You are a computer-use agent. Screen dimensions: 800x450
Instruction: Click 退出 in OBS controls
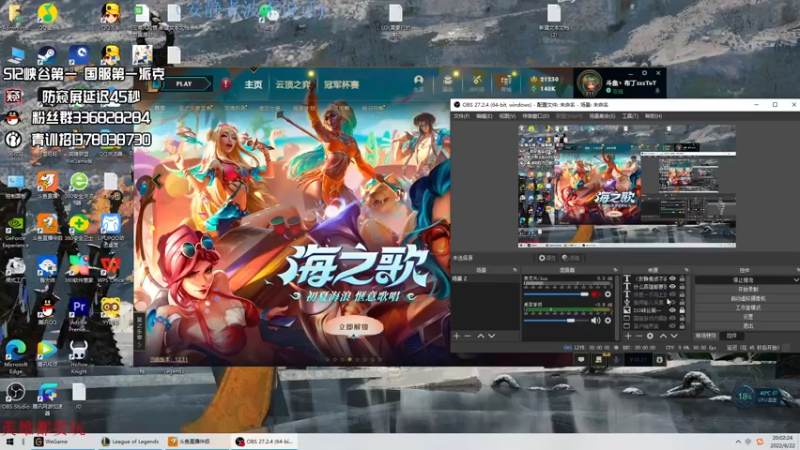click(748, 326)
